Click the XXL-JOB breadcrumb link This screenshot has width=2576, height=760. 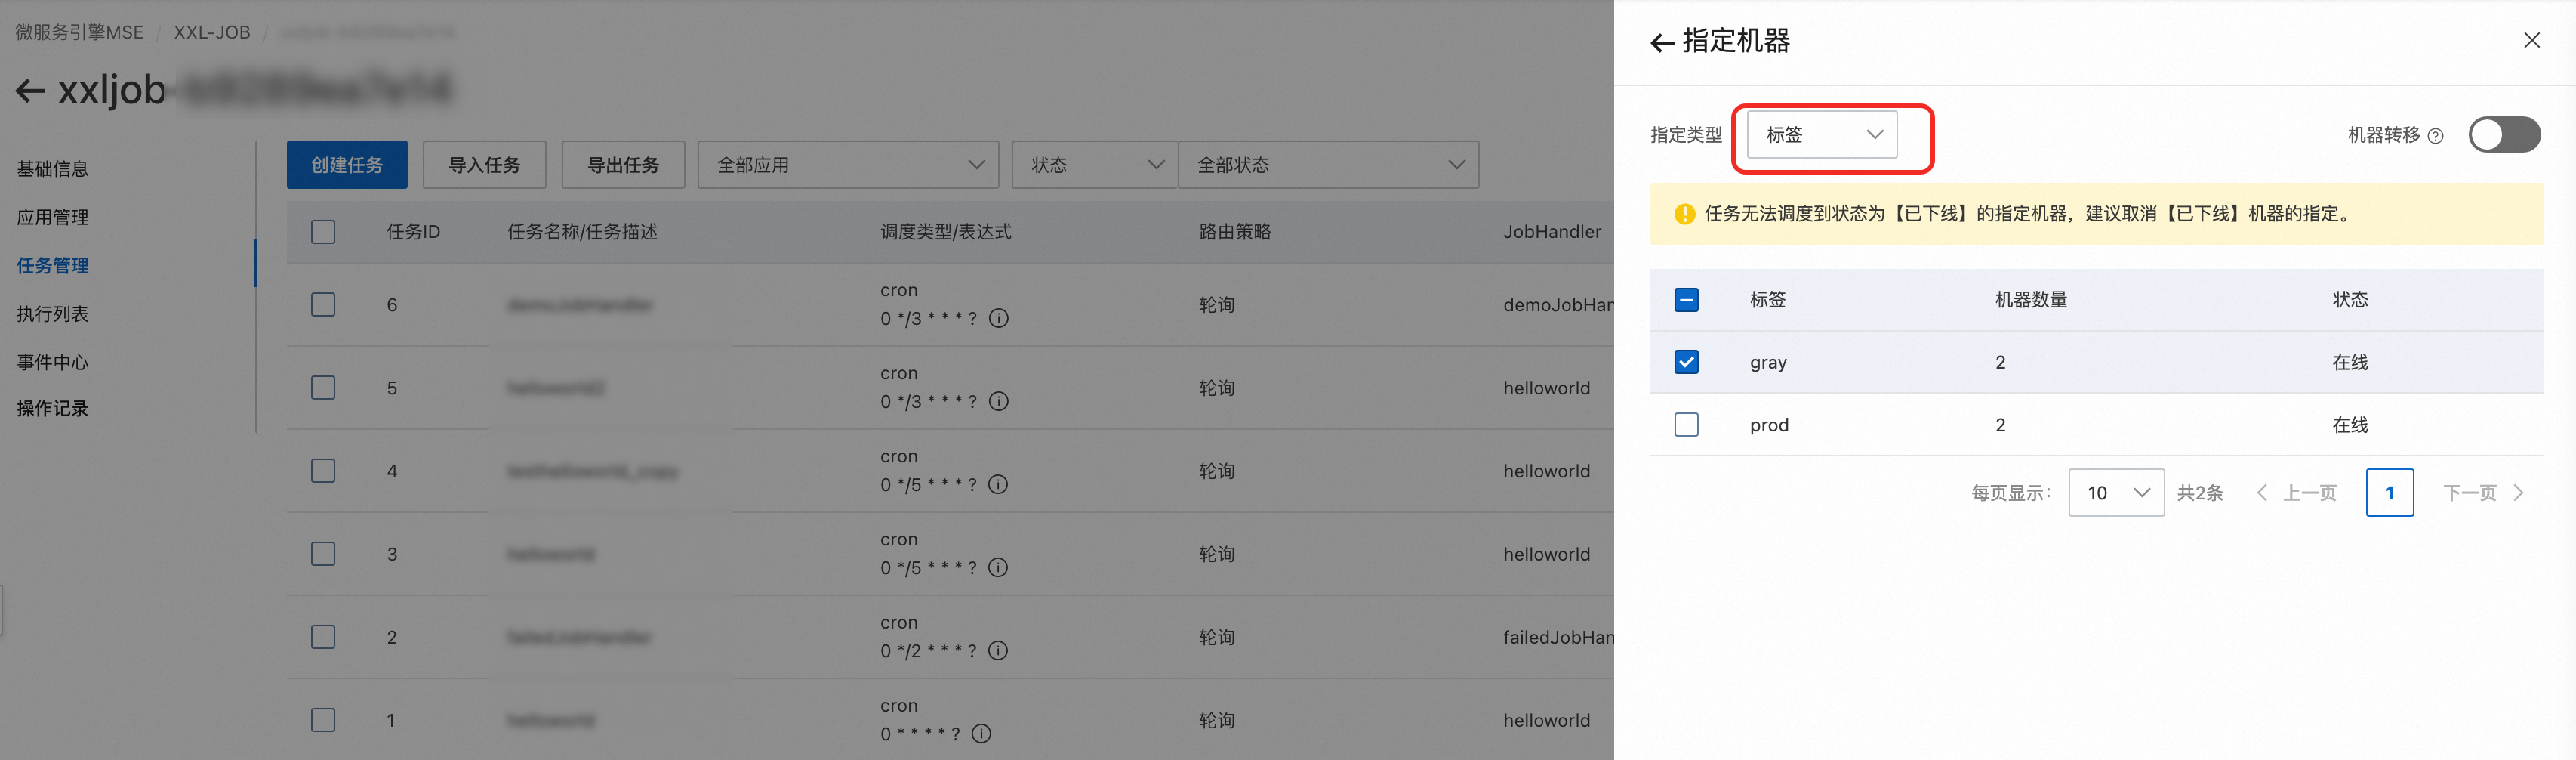(212, 32)
